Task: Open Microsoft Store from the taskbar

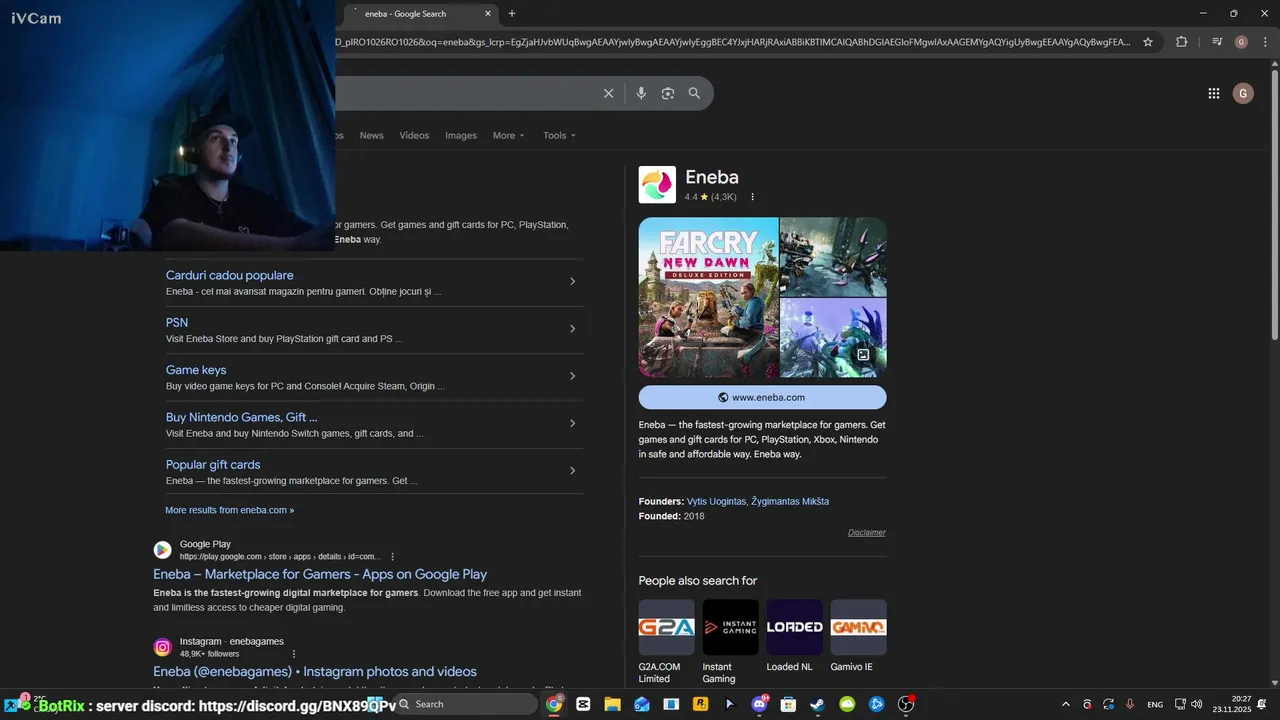Action: click(x=788, y=704)
